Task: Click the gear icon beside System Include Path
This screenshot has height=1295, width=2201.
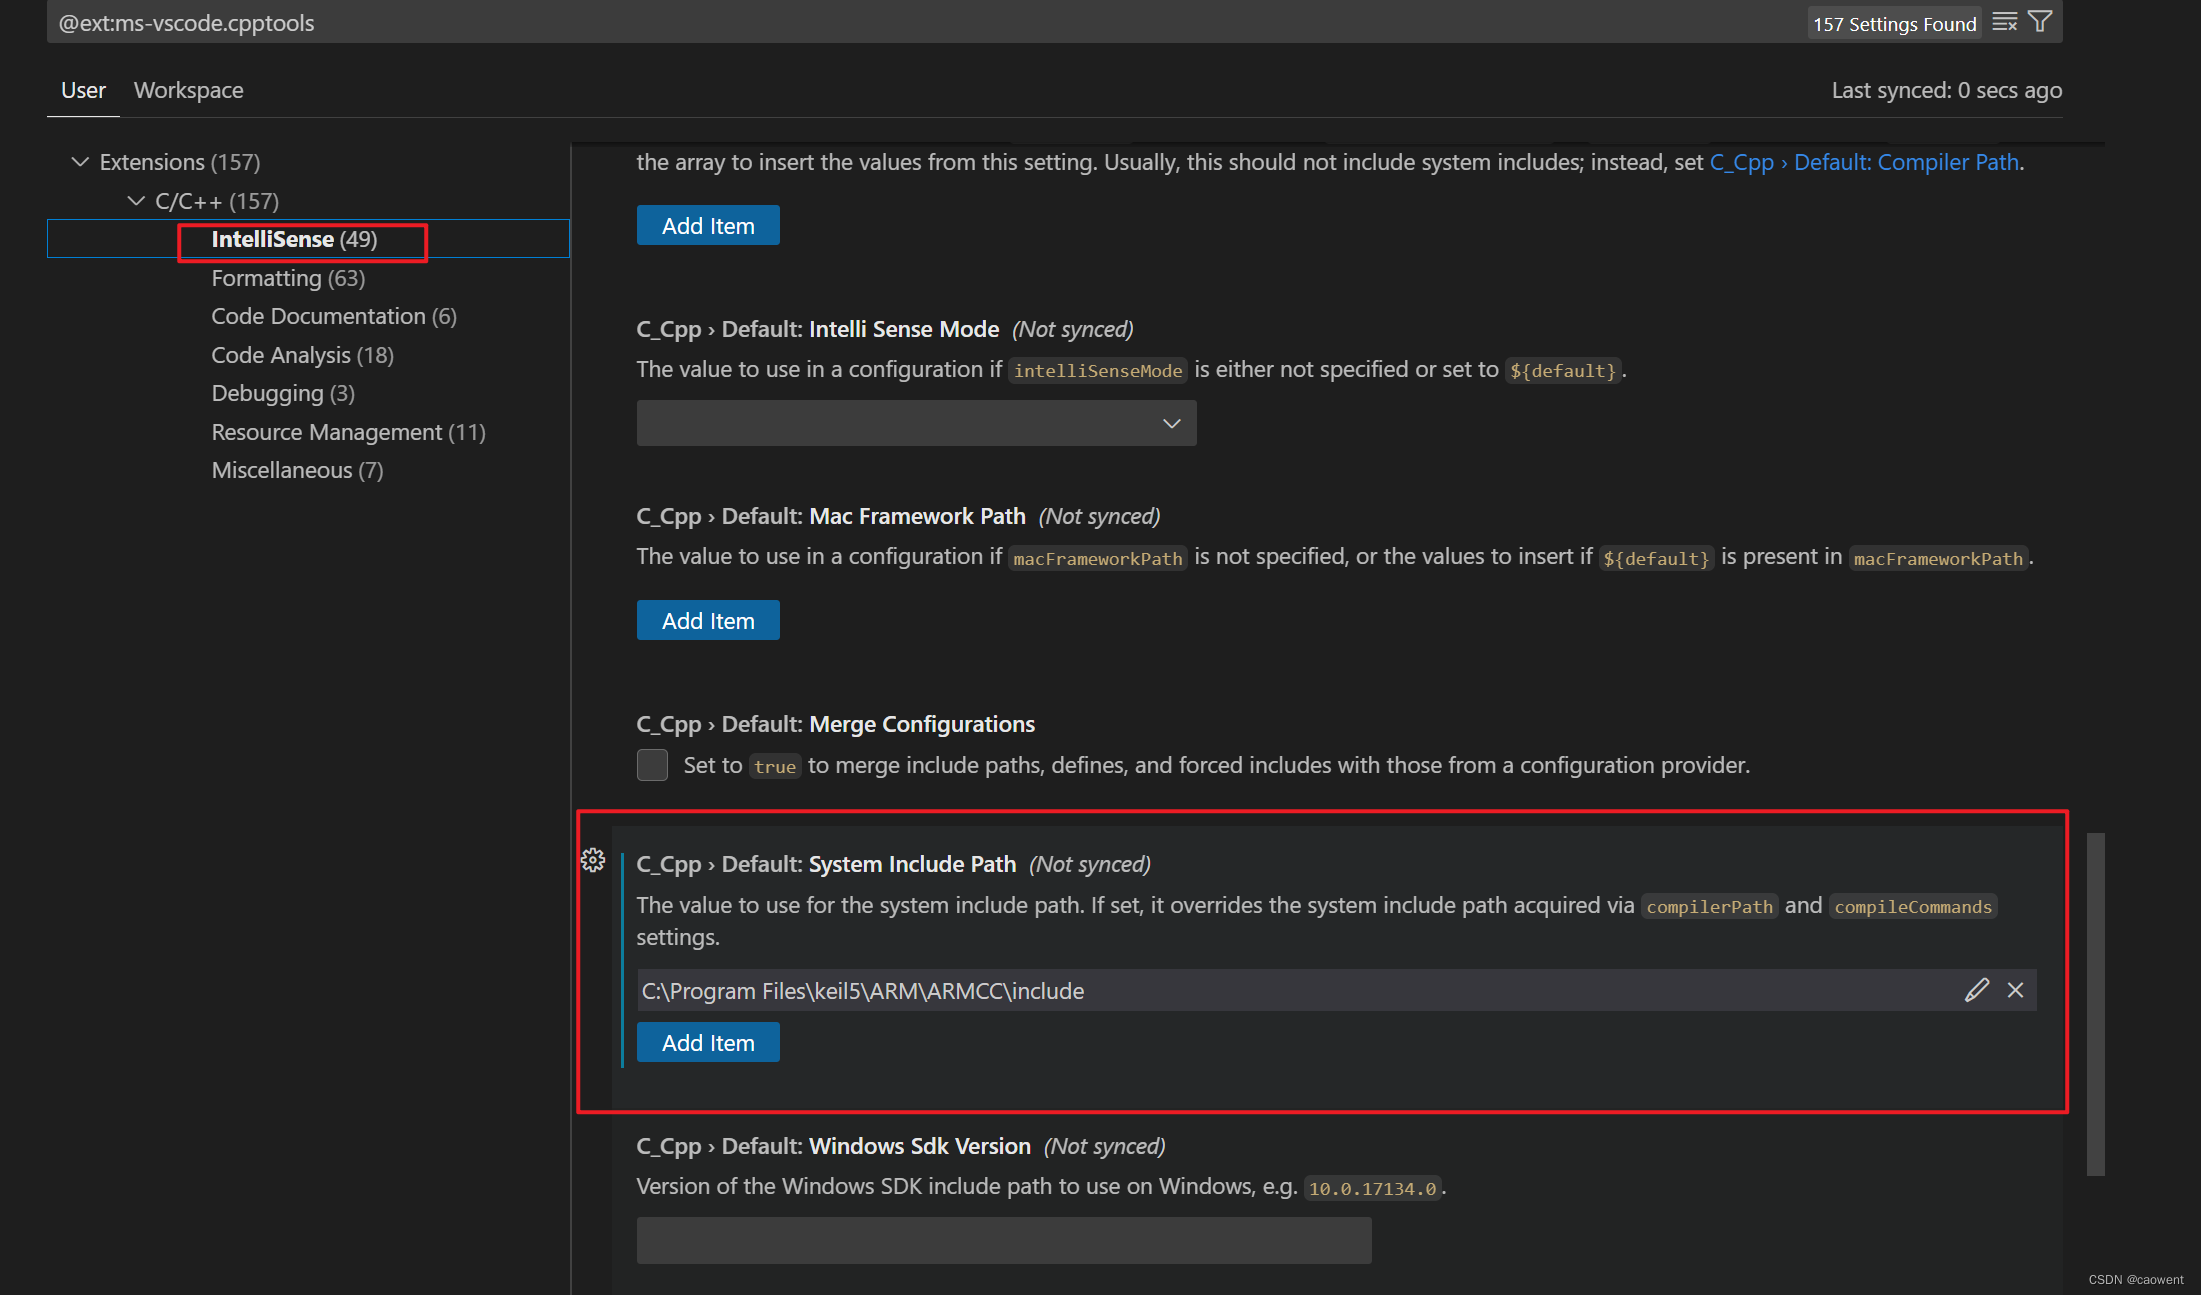Action: (594, 860)
